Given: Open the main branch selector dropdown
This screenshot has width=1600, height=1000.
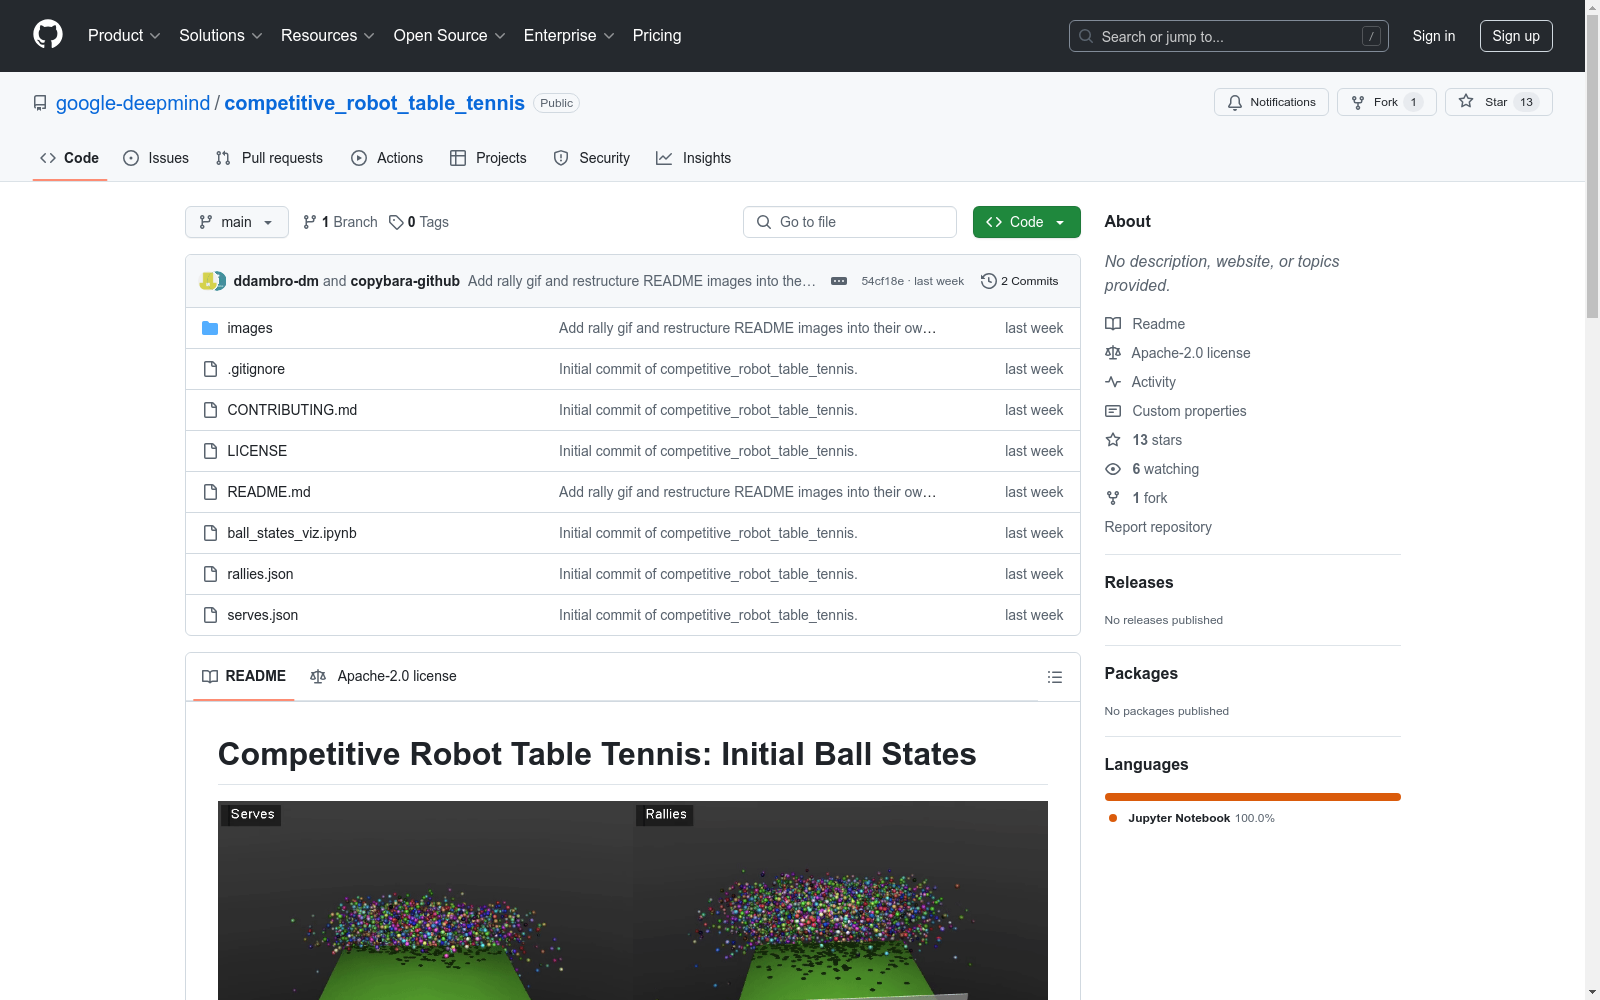Looking at the screenshot, I should (237, 222).
